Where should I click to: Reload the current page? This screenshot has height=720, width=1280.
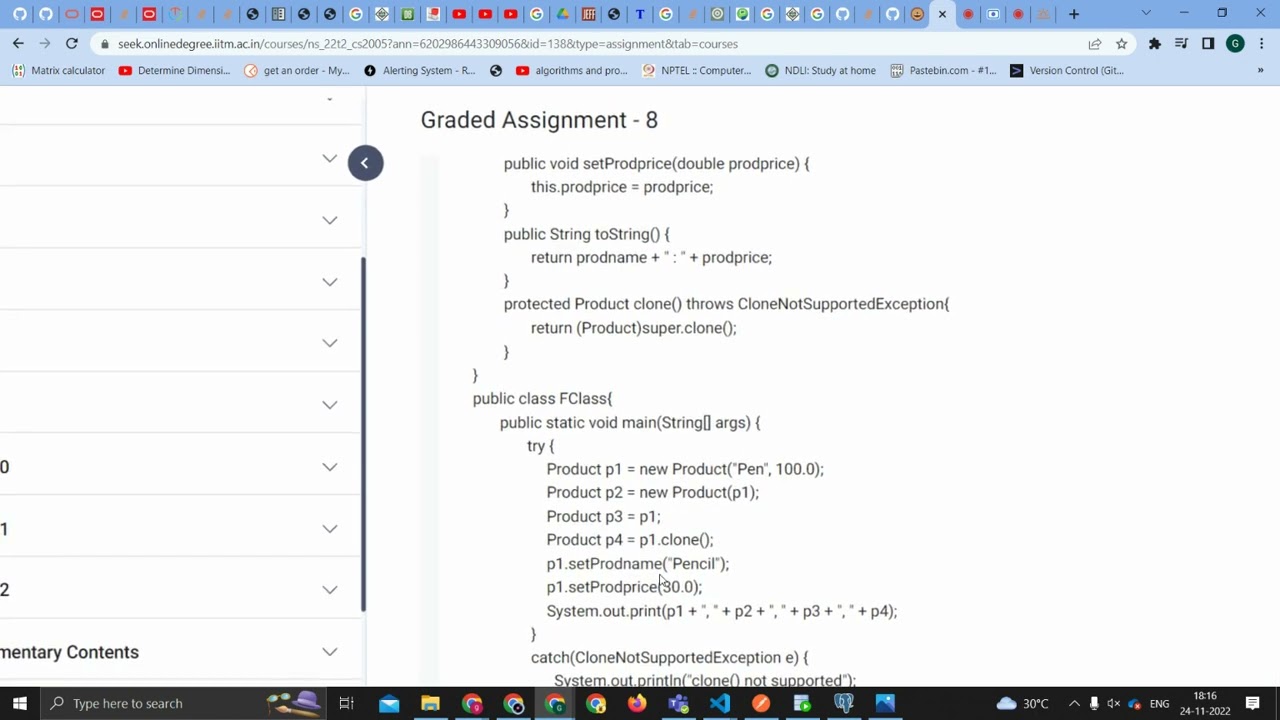tap(72, 43)
